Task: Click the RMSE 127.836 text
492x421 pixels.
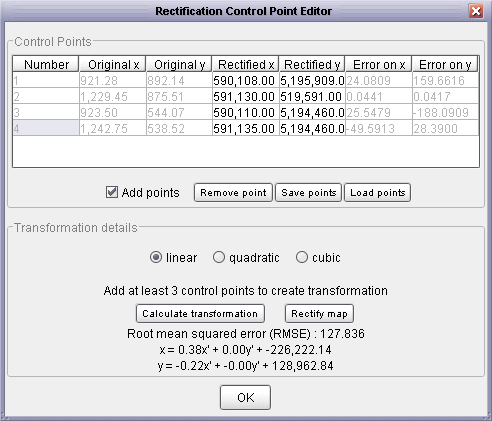Action: pos(246,334)
